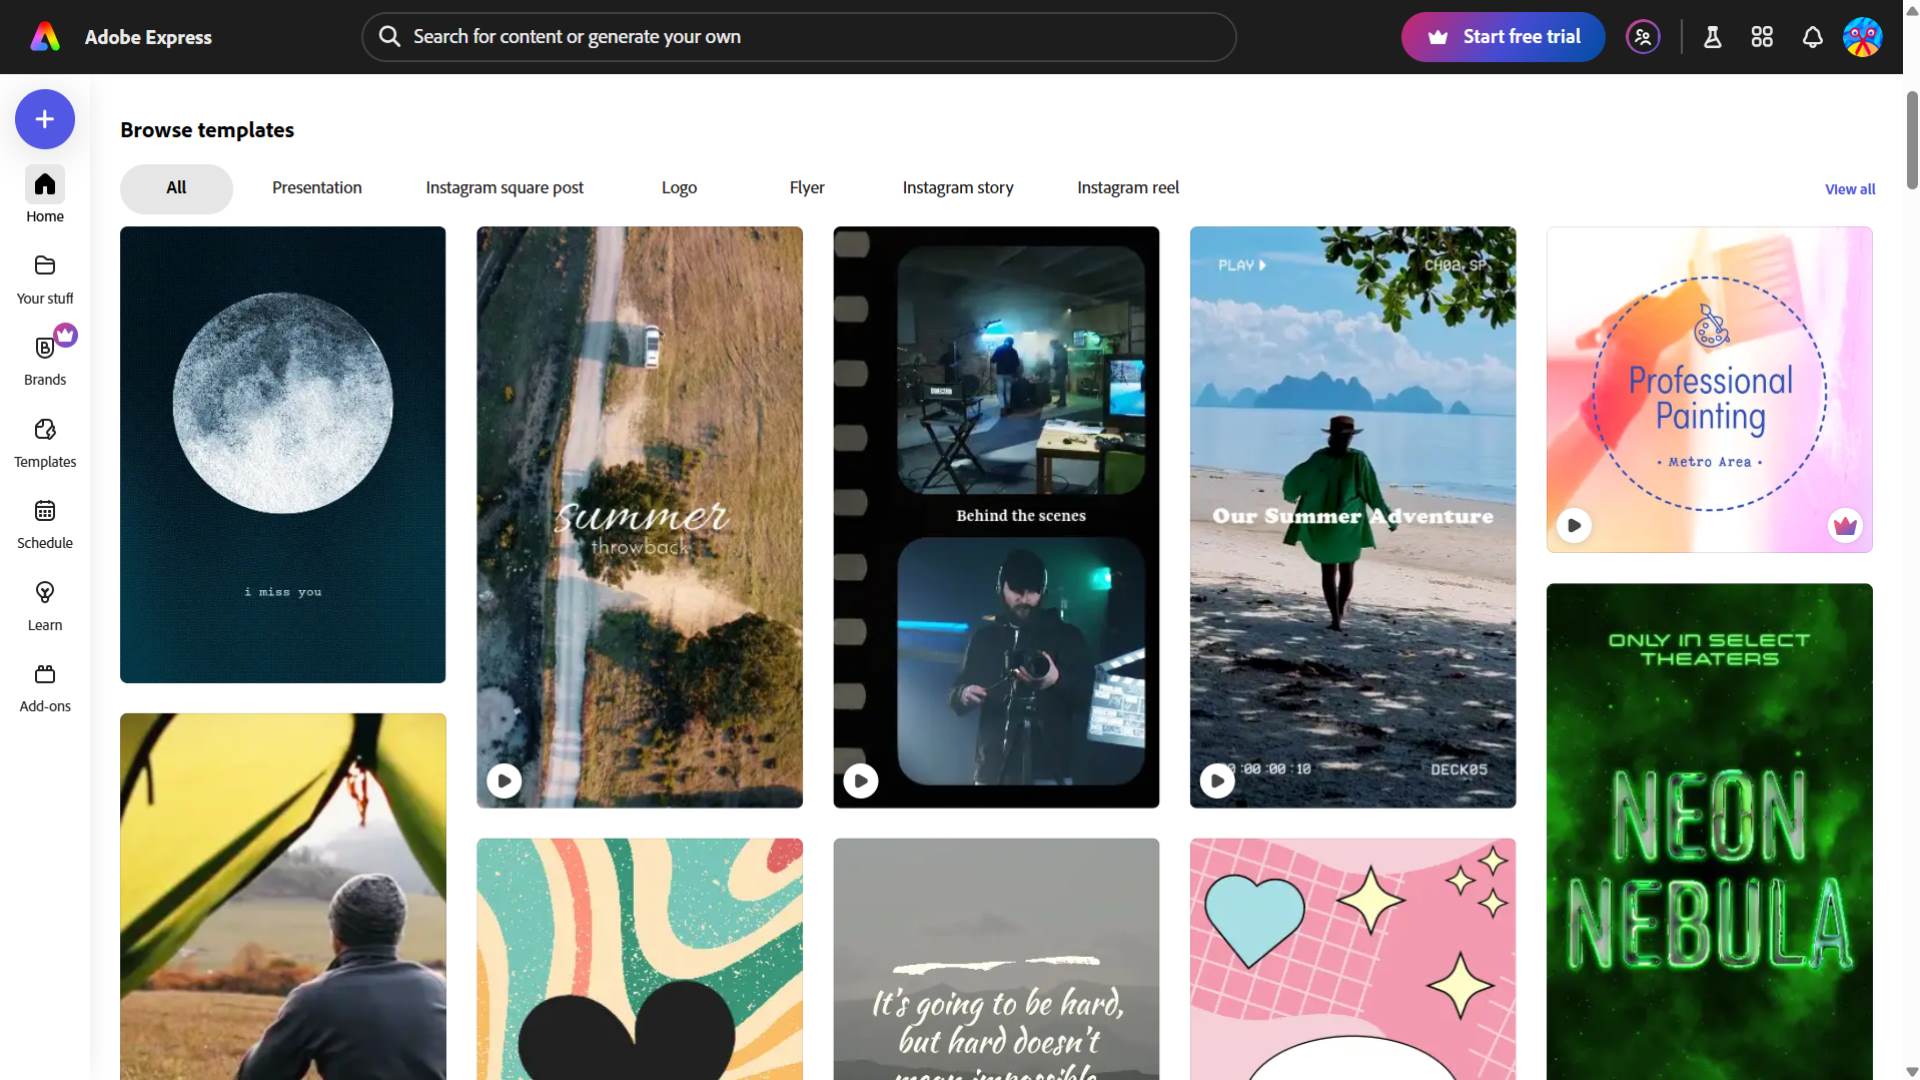
Task: Click the search magnifier icon
Action: pyautogui.click(x=389, y=37)
